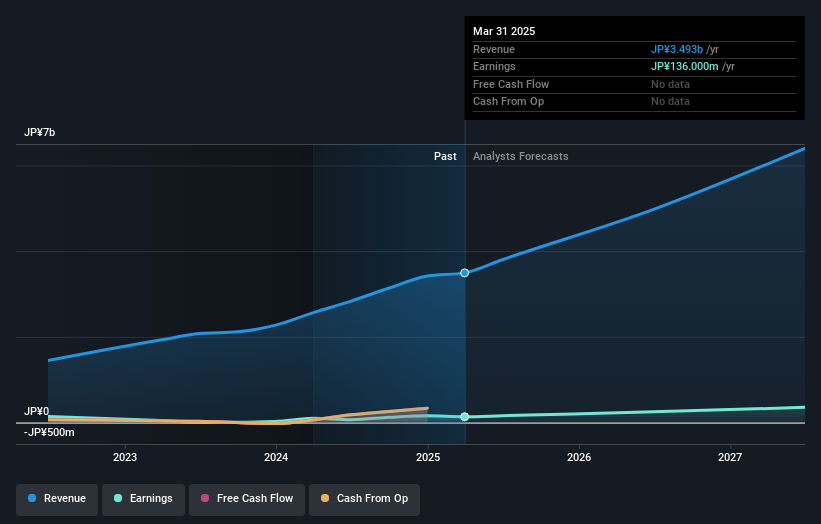Viewport: 821px width, 524px height.
Task: Click the Cash From Op tooltip row label
Action: click(508, 102)
